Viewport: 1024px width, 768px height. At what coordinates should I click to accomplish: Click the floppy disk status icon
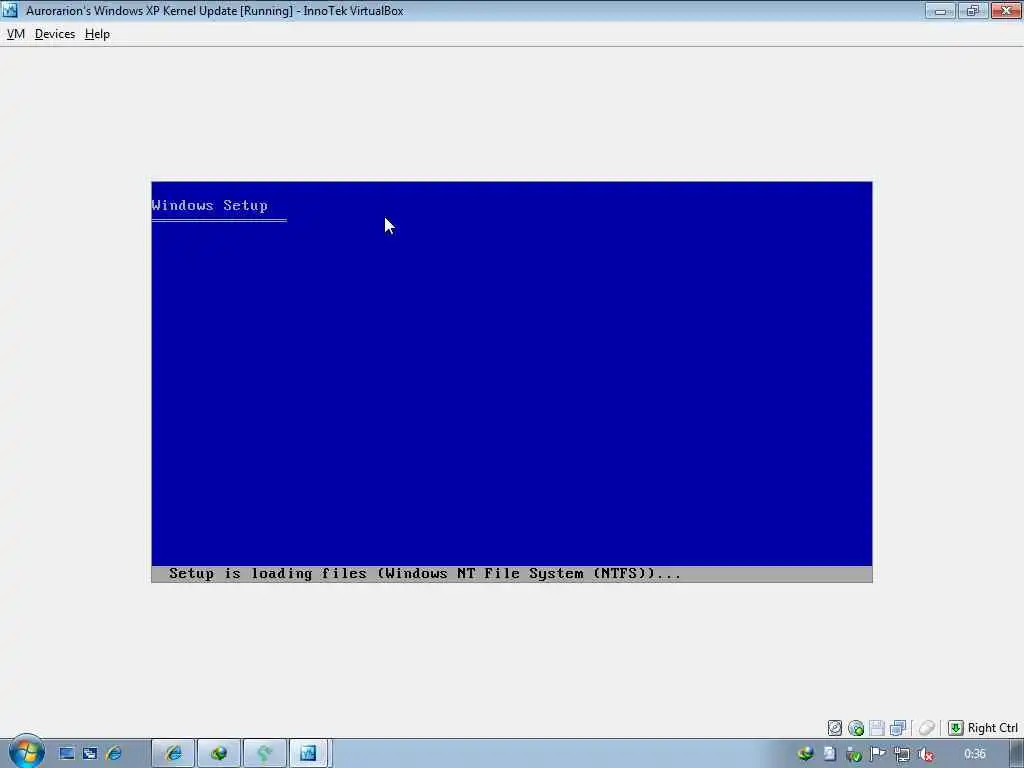pos(877,728)
